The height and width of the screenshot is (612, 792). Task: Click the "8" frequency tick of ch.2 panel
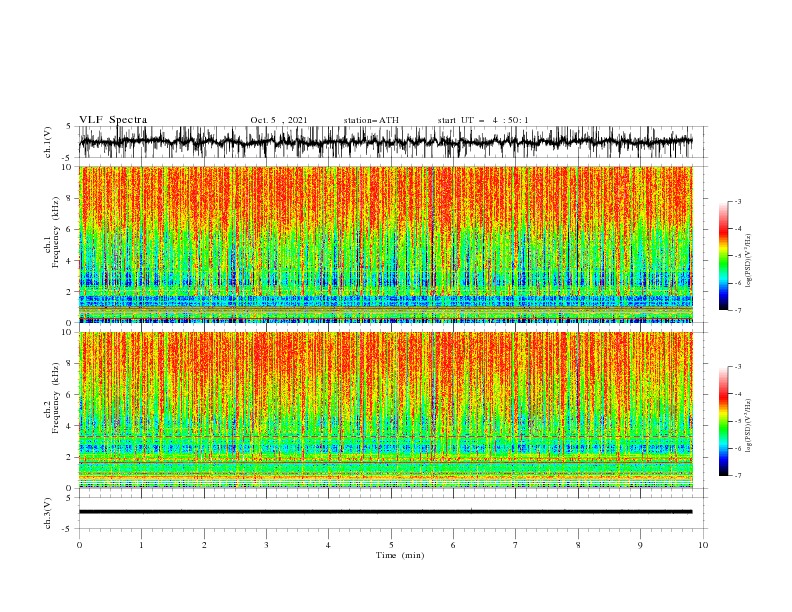point(71,364)
